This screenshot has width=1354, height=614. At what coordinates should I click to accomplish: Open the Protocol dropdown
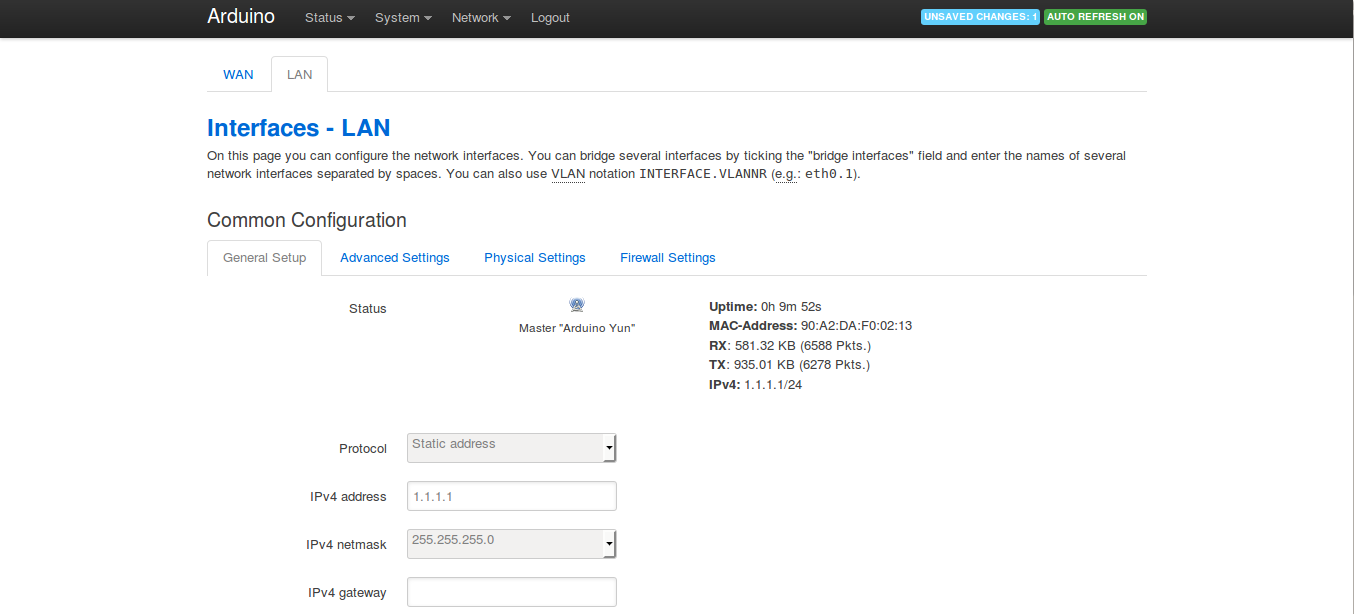pos(512,448)
